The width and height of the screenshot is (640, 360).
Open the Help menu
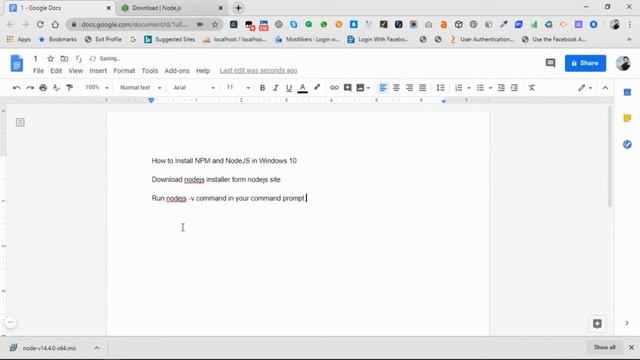tap(203, 71)
